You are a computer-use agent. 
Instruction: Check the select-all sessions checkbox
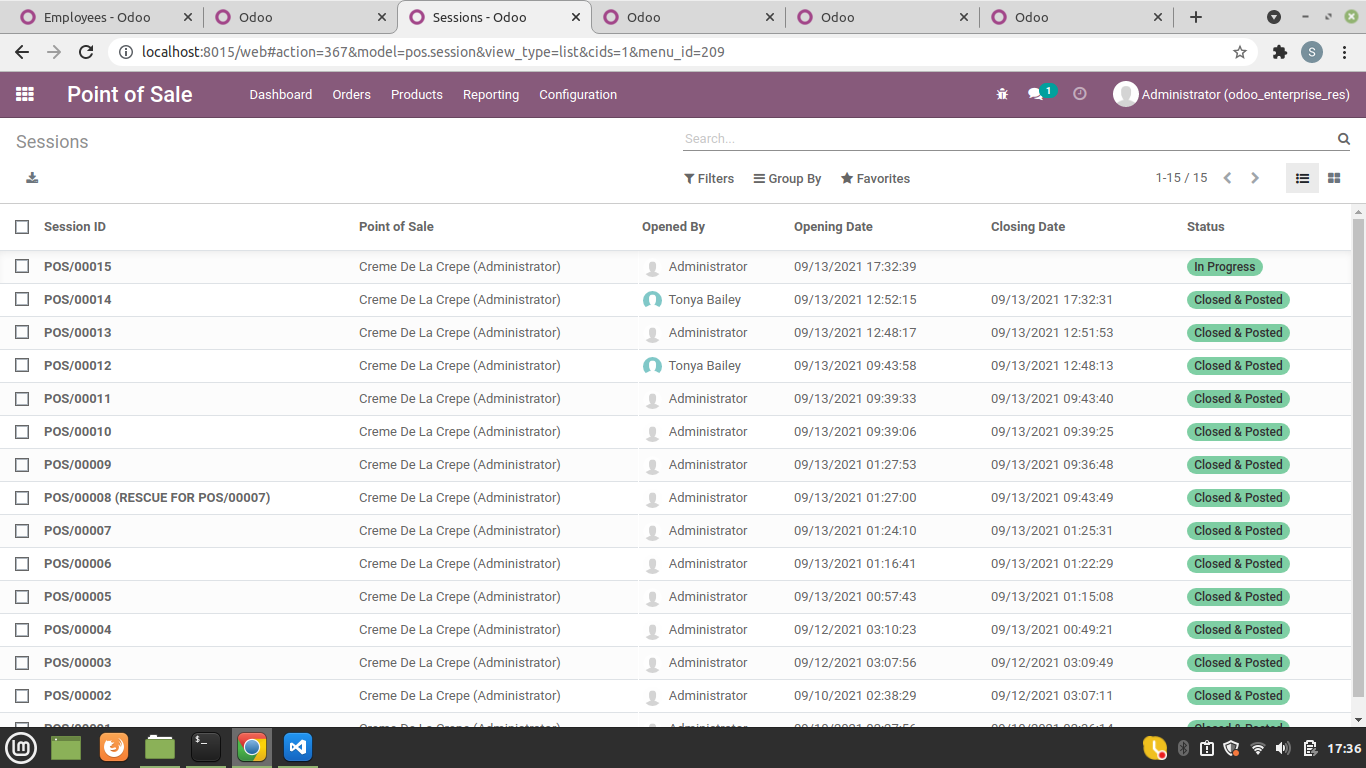coord(22,227)
